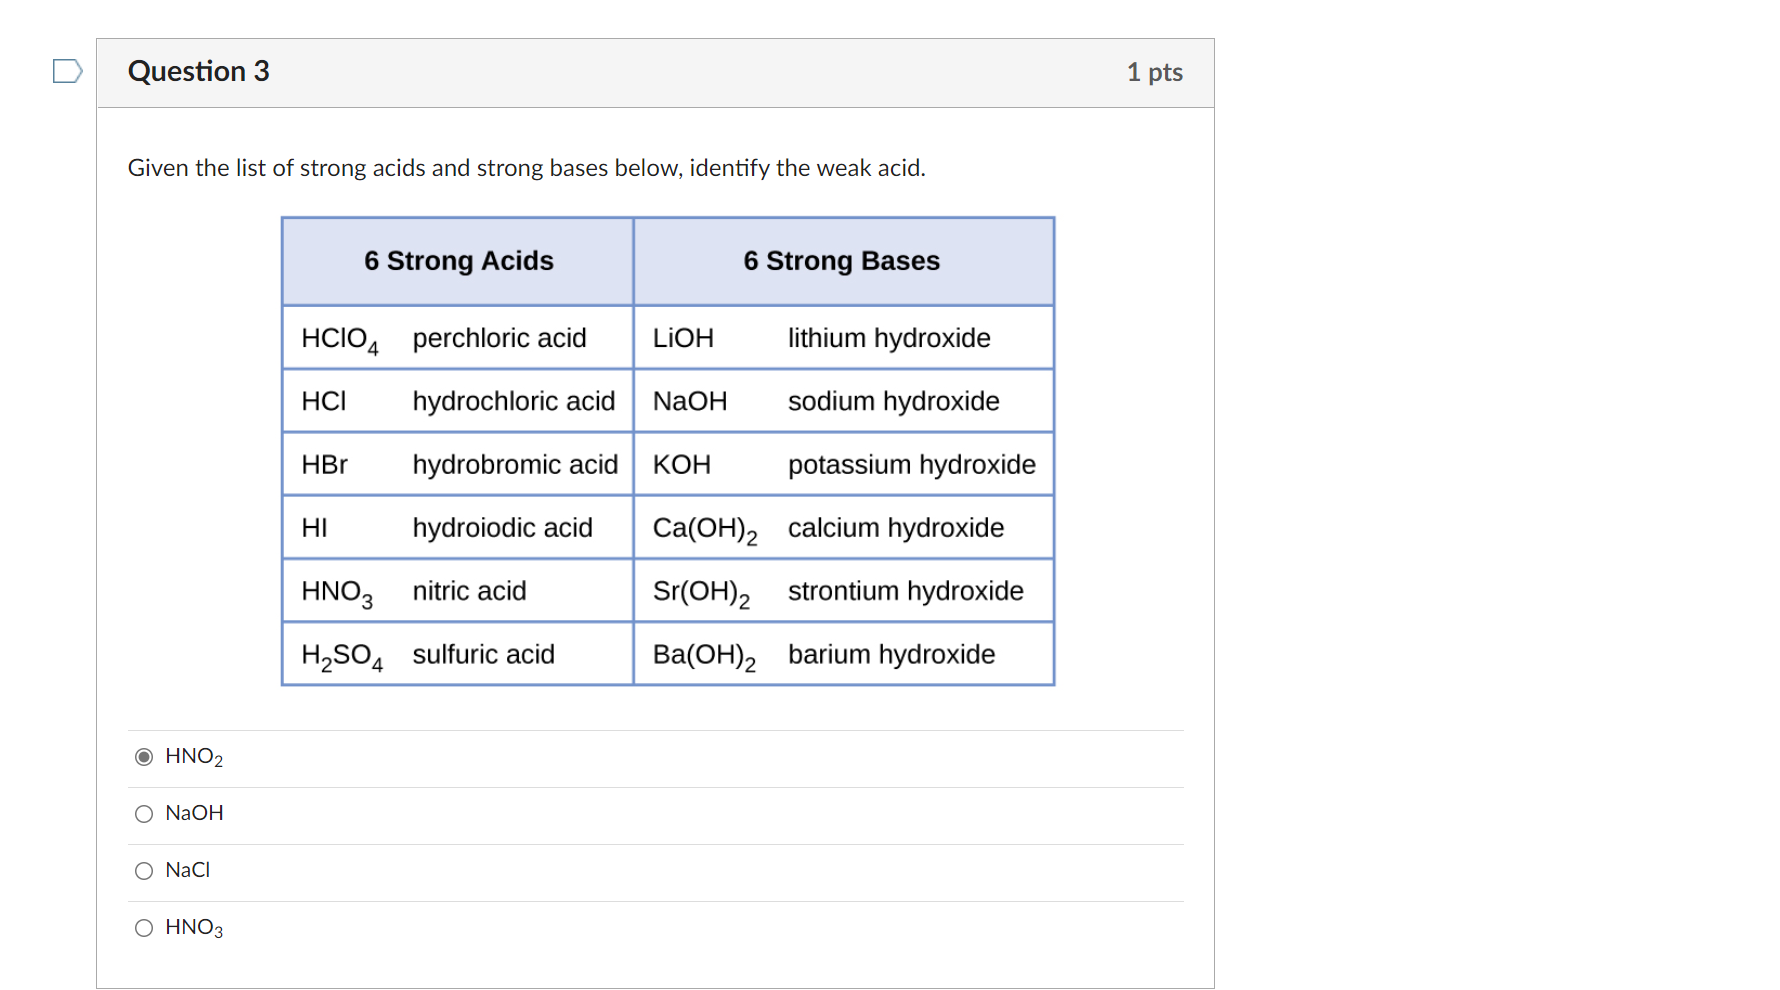Select the HNO3 radio option
This screenshot has width=1780, height=990.
pyautogui.click(x=144, y=928)
